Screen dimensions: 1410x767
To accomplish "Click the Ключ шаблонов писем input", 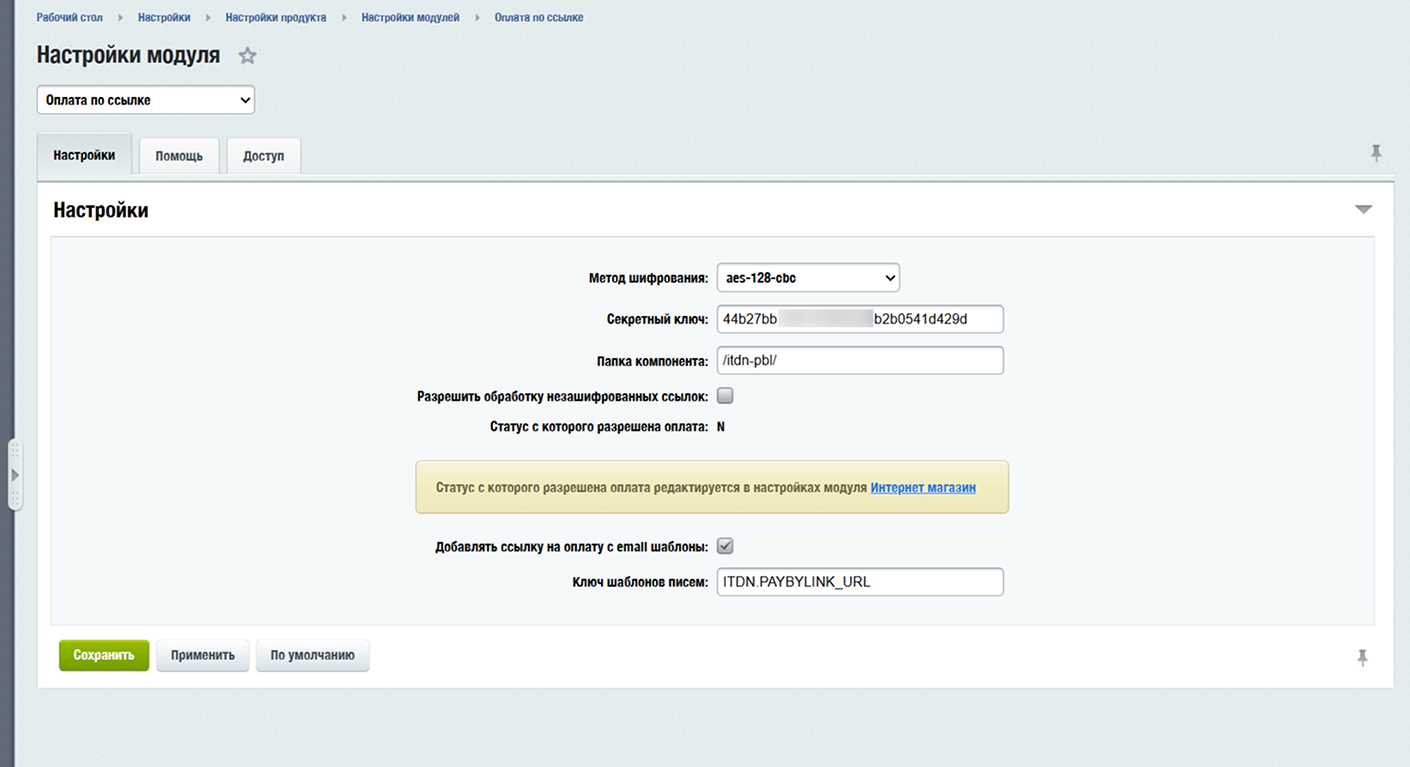I will (x=859, y=581).
